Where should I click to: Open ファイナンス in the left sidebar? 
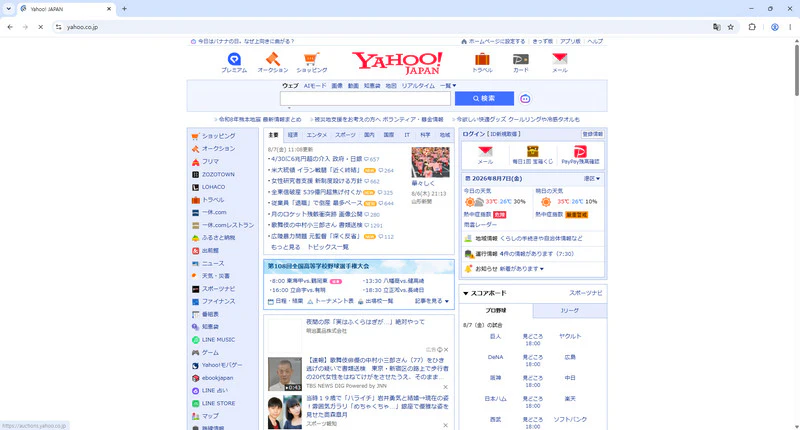[218, 301]
